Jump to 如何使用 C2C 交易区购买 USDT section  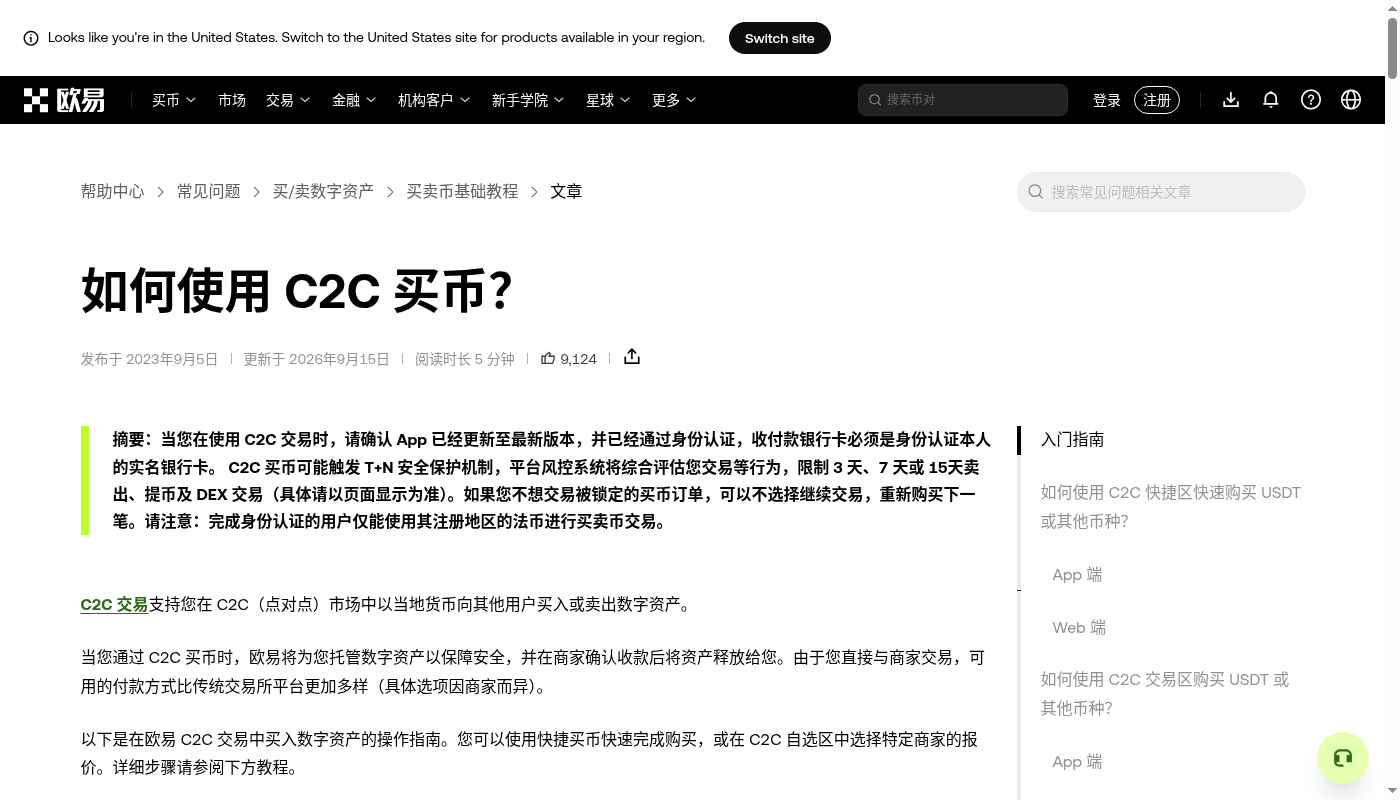pyautogui.click(x=1165, y=694)
